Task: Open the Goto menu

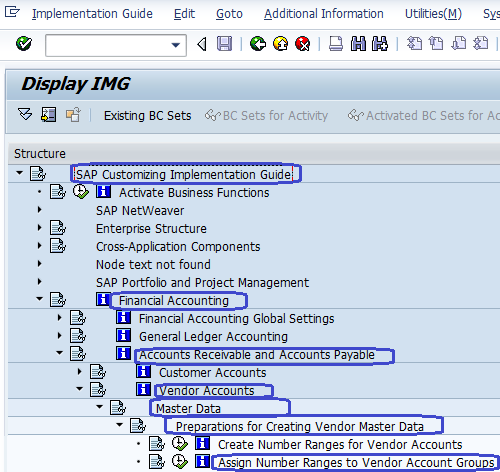Action: pos(229,14)
